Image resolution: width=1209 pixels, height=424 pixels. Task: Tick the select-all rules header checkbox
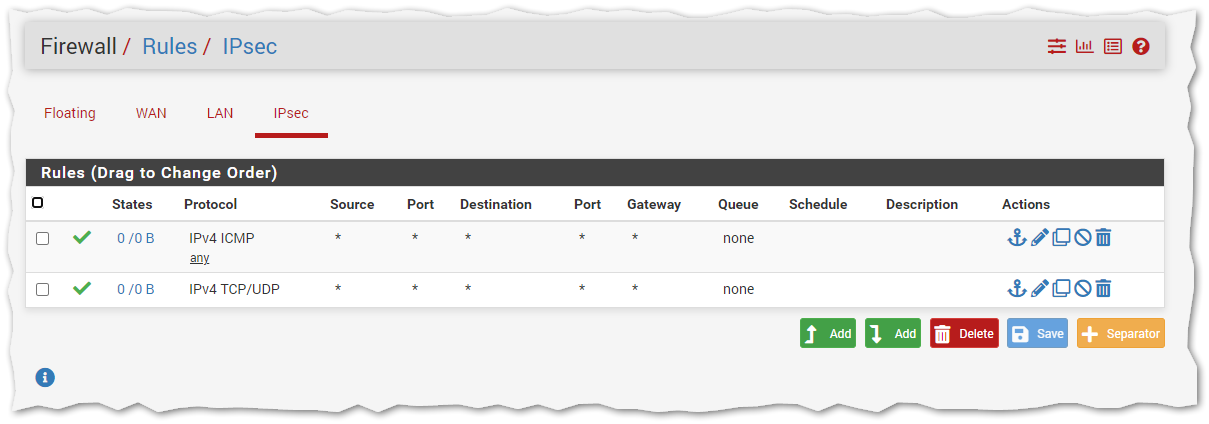click(x=38, y=203)
